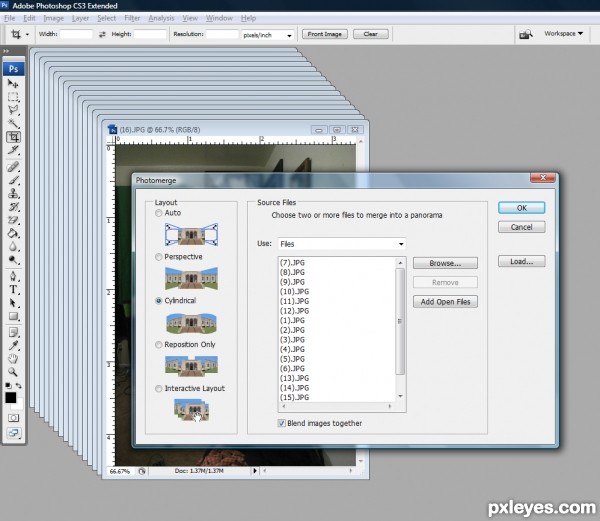Select the Path Selection tool
Screen dimensions: 600x521
click(13, 303)
